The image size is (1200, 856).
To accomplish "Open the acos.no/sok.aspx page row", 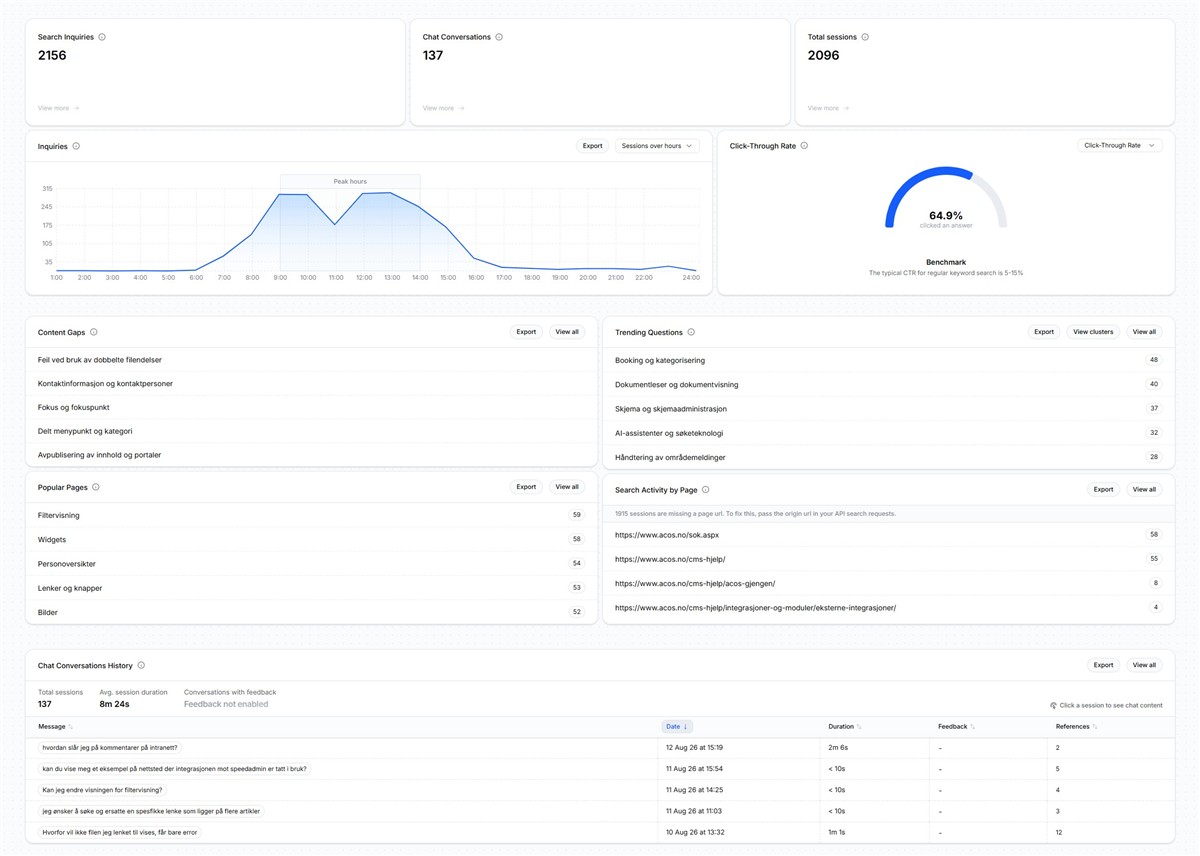I will coord(888,535).
